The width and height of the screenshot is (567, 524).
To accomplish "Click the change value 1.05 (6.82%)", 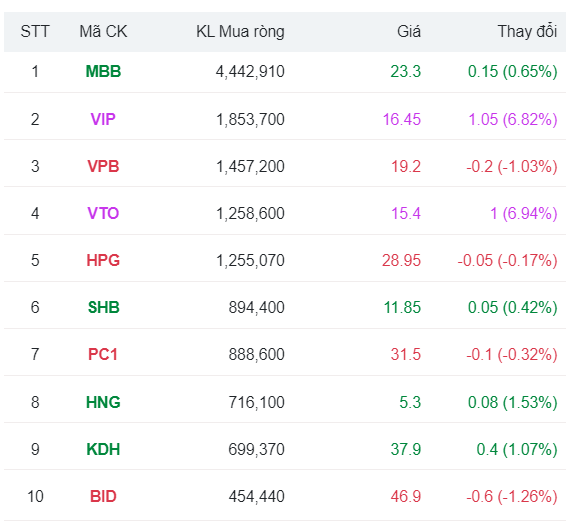I will (x=513, y=119).
